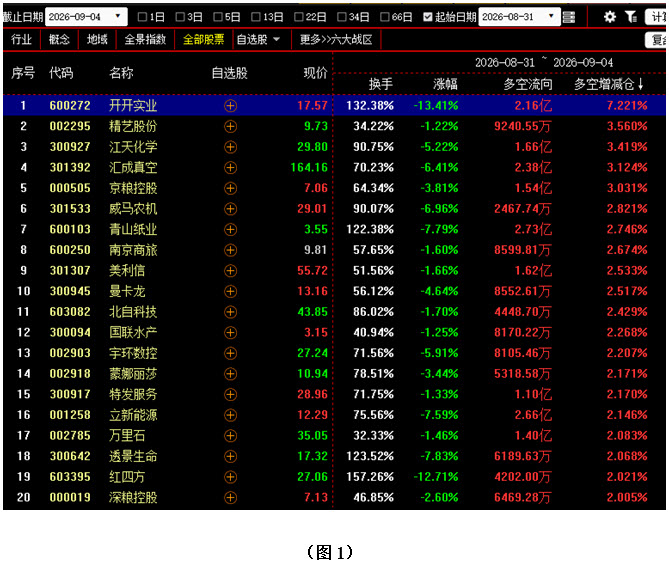Viewport: 669px width, 577px height.
Task: Enable the 1日 checkbox
Action: pyautogui.click(x=143, y=17)
